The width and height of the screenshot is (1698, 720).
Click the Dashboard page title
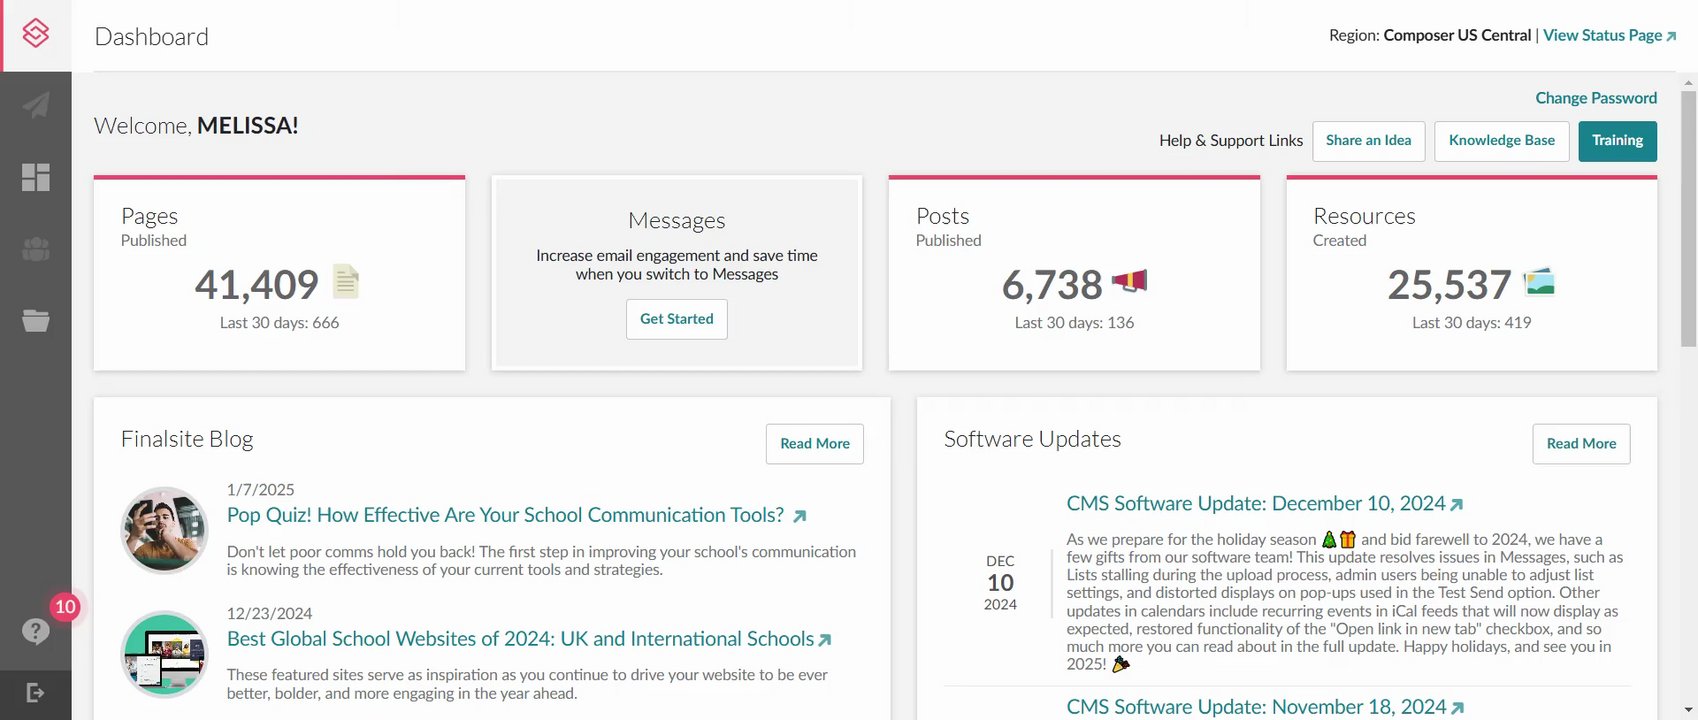click(151, 37)
